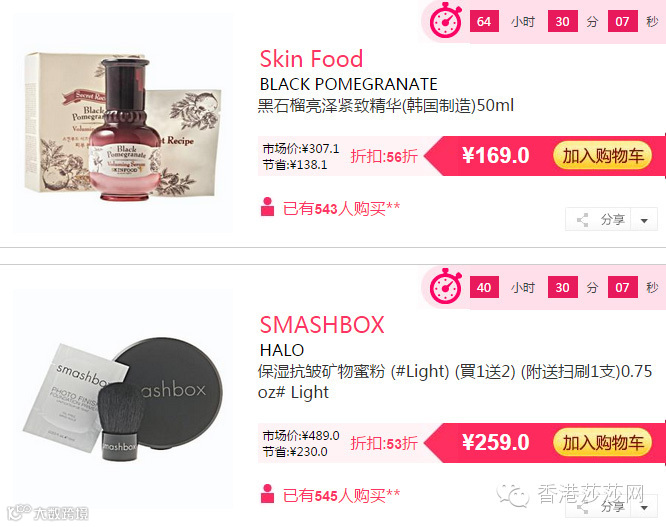
Task: Open the HALO product title
Action: [282, 350]
